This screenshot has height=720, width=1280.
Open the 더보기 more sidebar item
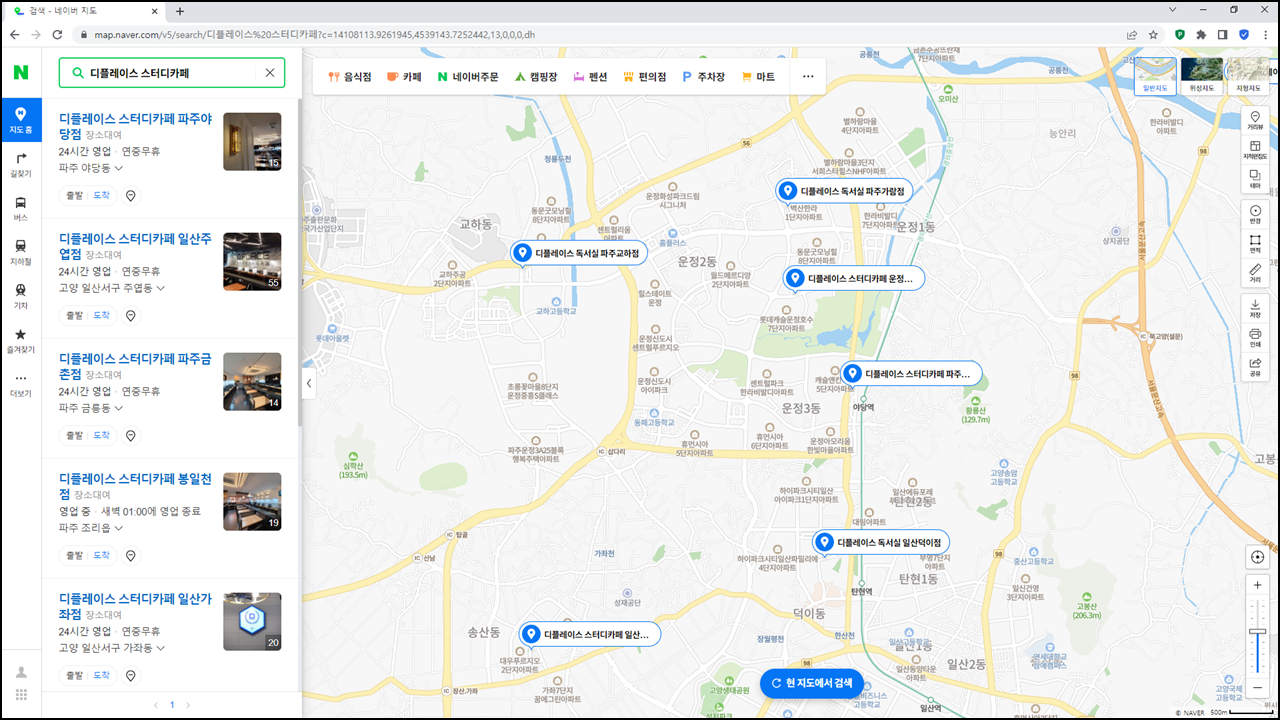pos(21,385)
